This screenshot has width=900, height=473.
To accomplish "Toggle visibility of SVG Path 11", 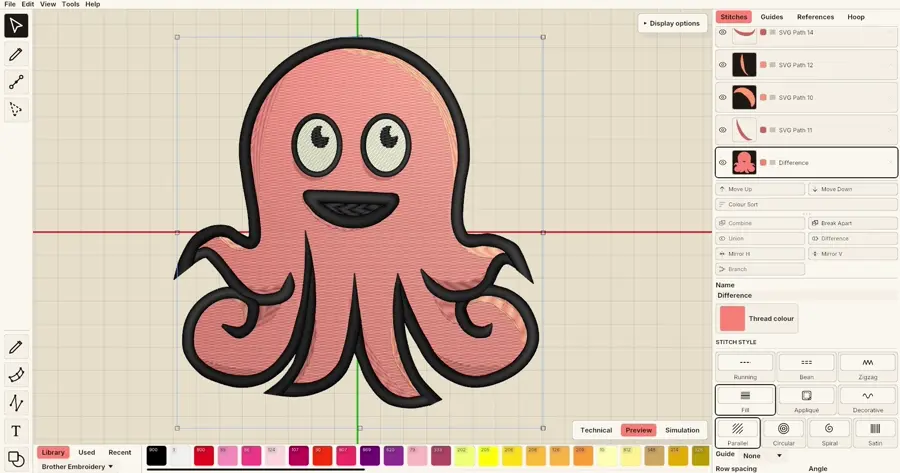I will coord(723,130).
